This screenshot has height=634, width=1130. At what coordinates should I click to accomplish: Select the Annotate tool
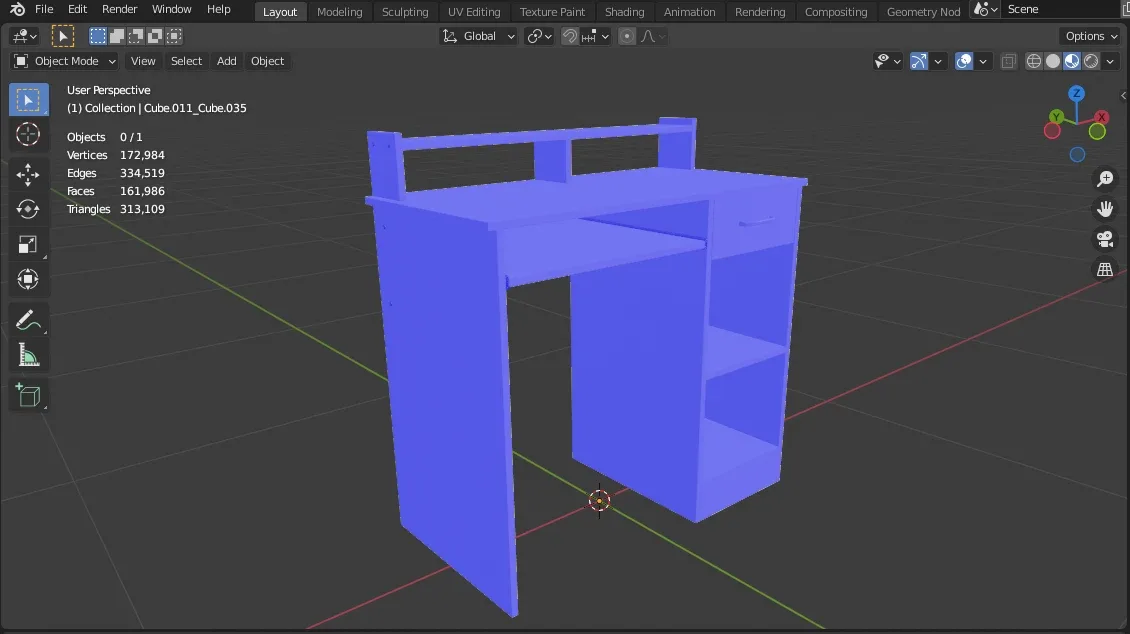point(28,319)
